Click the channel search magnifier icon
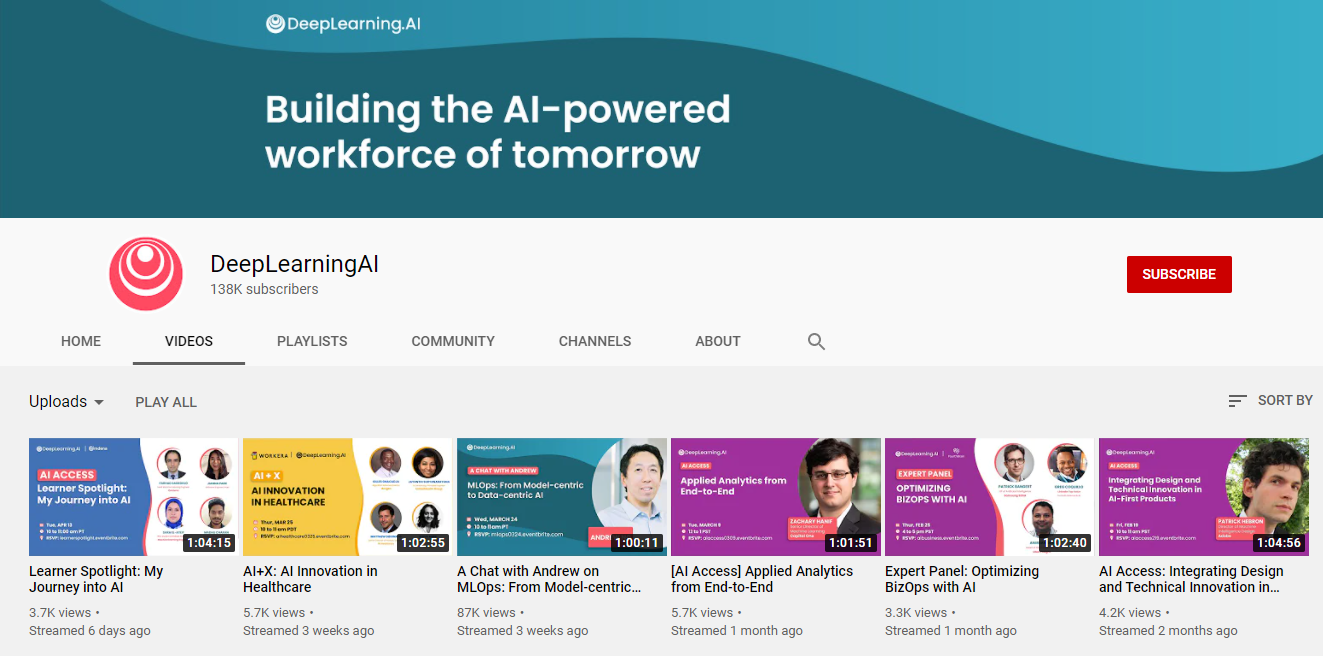The width and height of the screenshot is (1323, 656). (x=816, y=342)
